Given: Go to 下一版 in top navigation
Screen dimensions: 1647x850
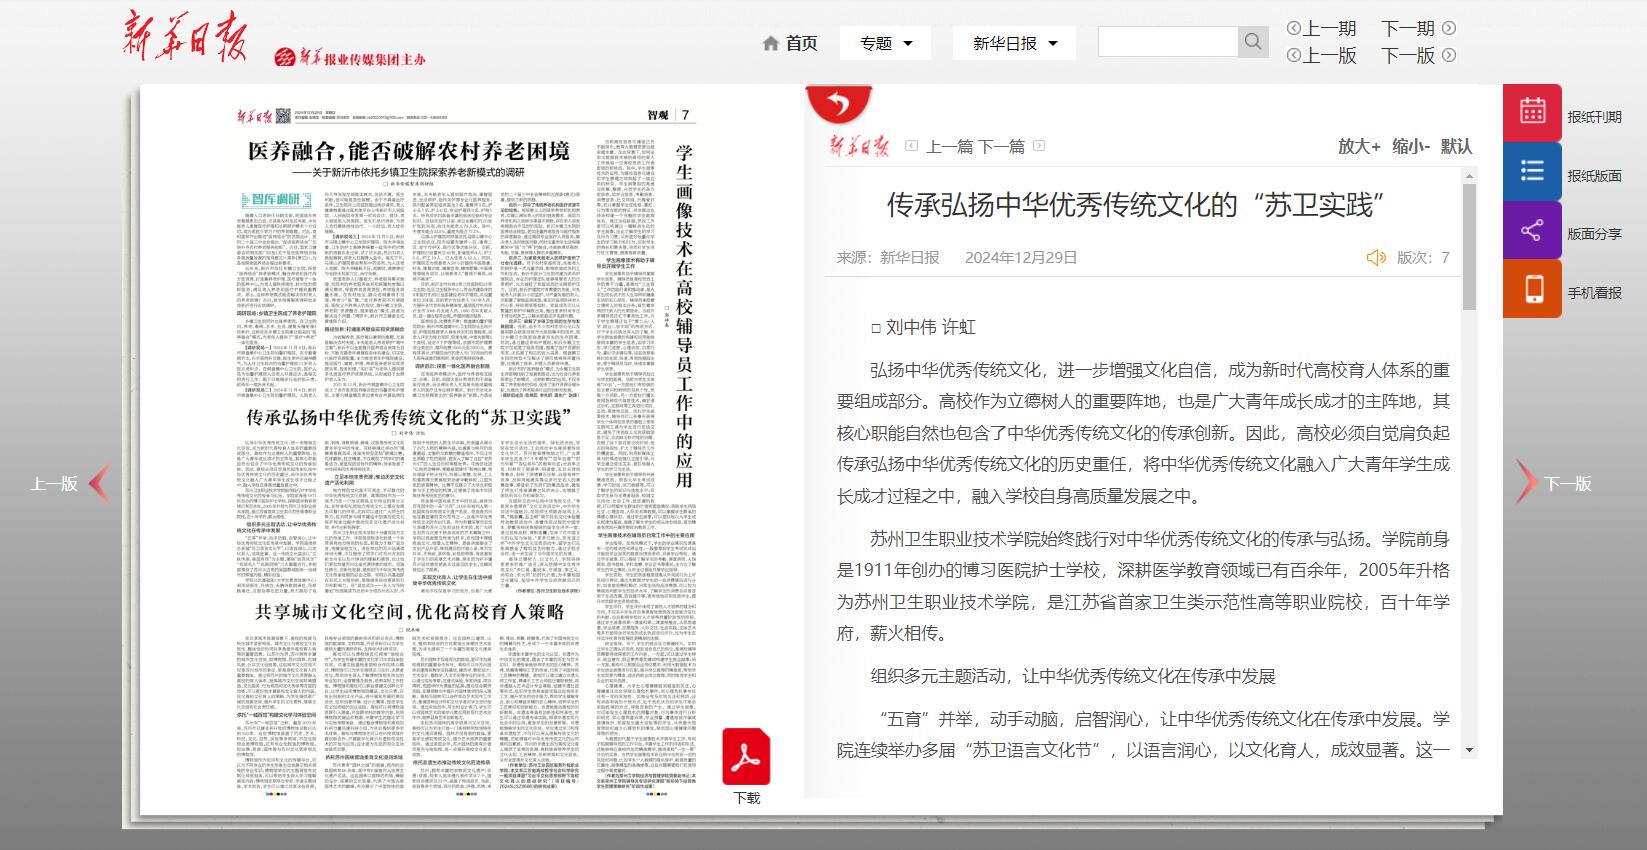Looking at the screenshot, I should (1418, 56).
